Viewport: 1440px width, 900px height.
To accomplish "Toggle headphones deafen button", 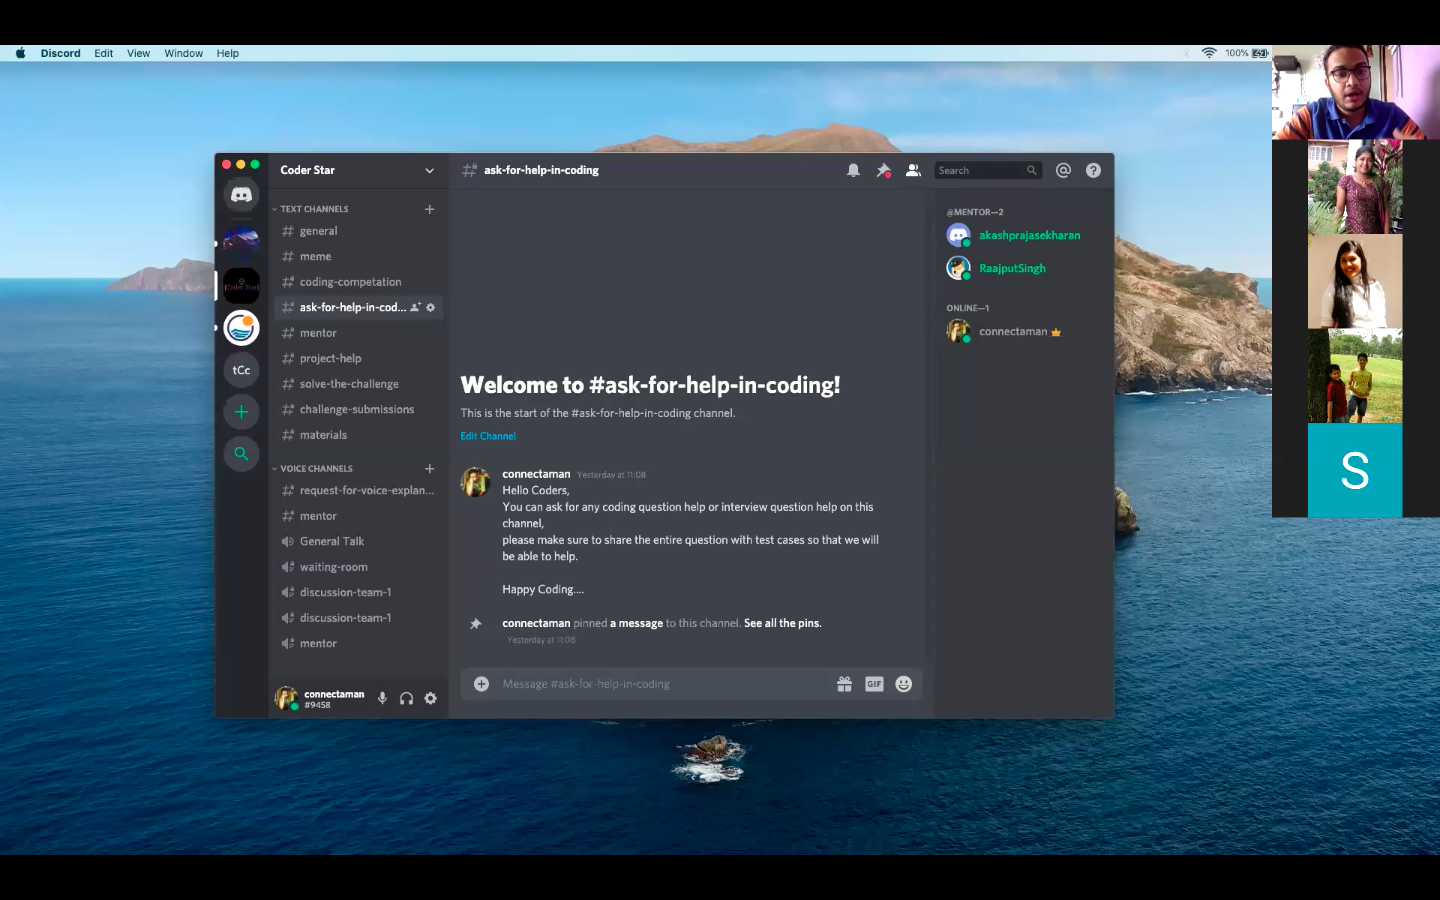I will pos(406,698).
